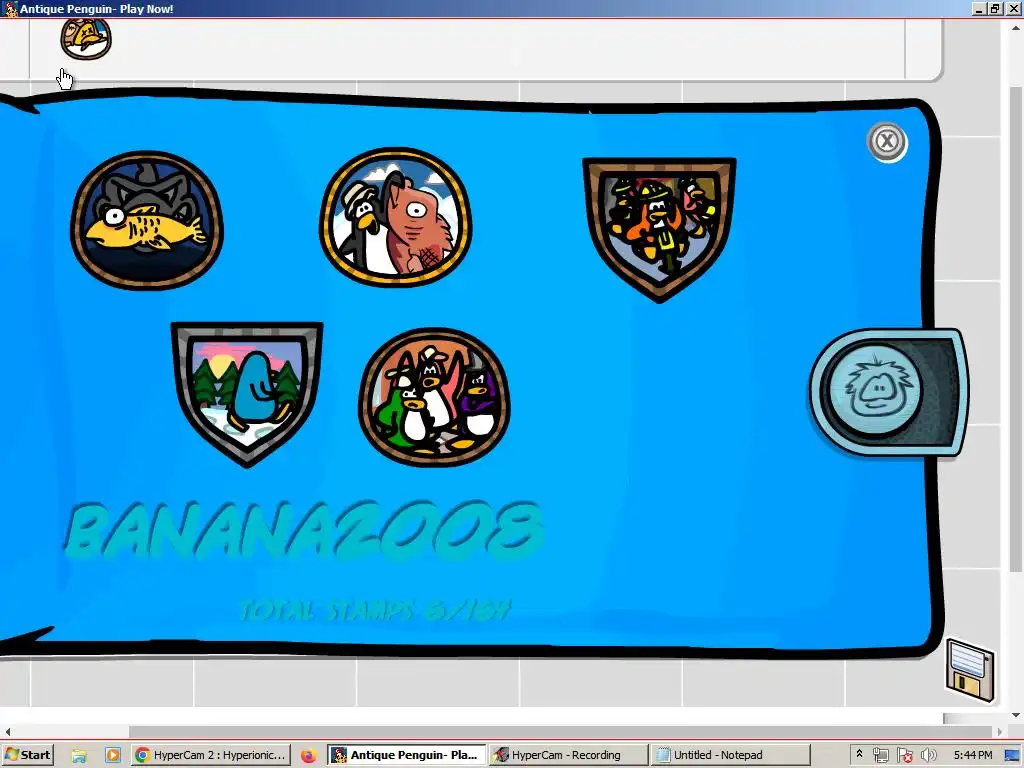Click the total stamps counter text
This screenshot has height=768, width=1024.
374,611
